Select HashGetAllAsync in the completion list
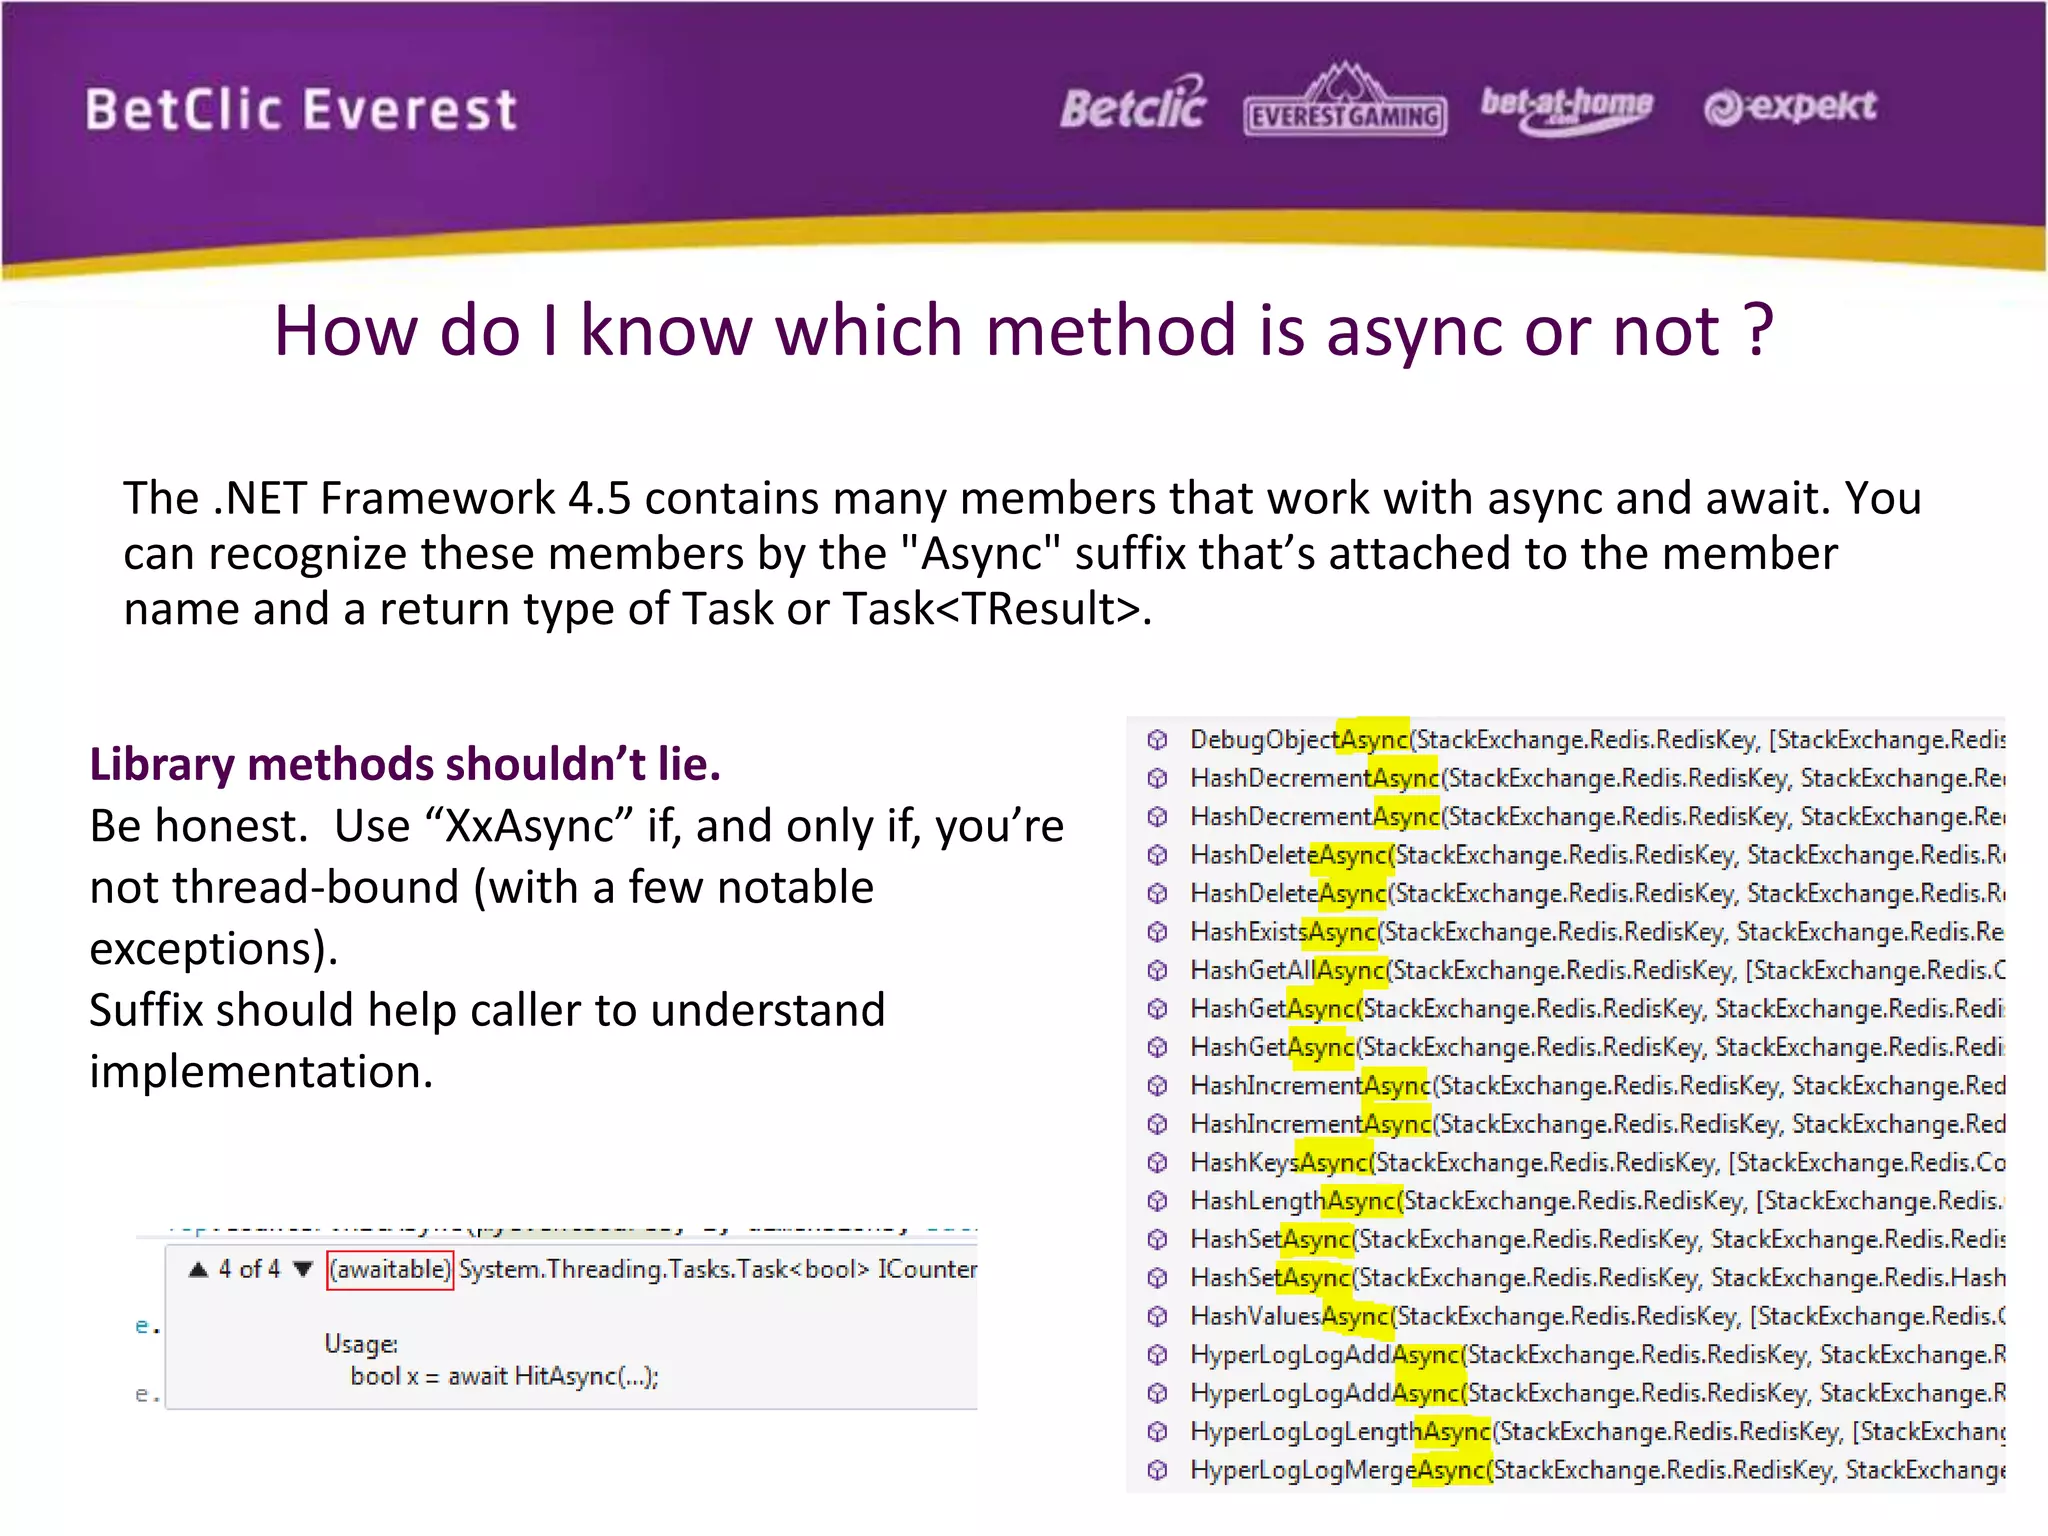 click(1566, 970)
